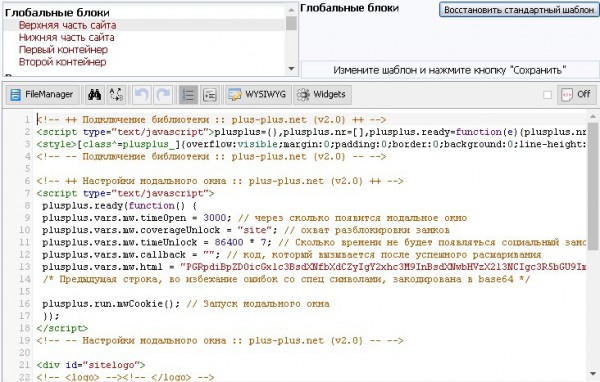Open the FileManager tool
Viewport: 600px width, 382px height.
pyautogui.click(x=42, y=95)
